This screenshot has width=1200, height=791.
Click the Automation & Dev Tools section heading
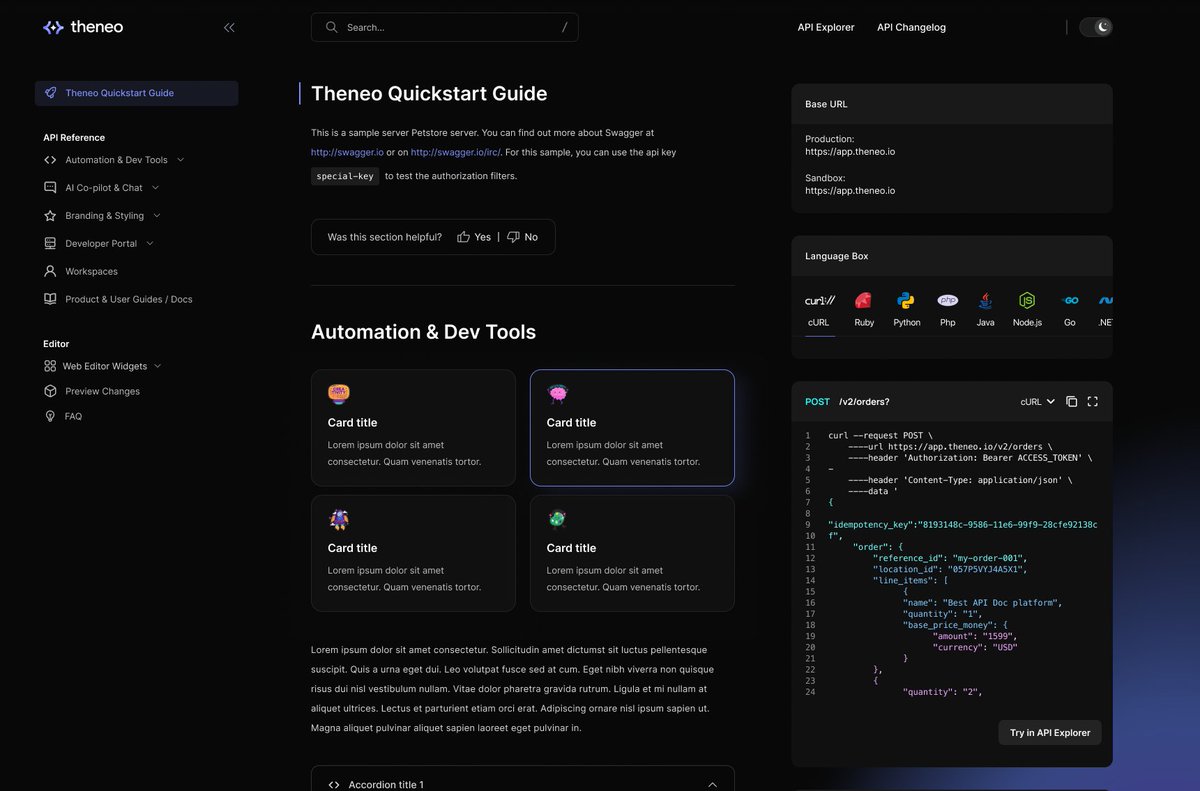pos(423,332)
